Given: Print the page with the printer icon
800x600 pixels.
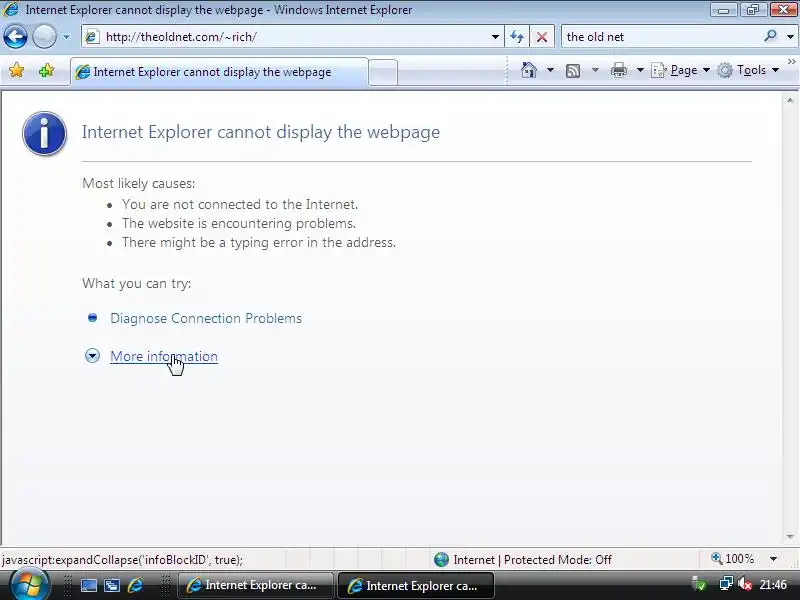Looking at the screenshot, I should pos(618,70).
